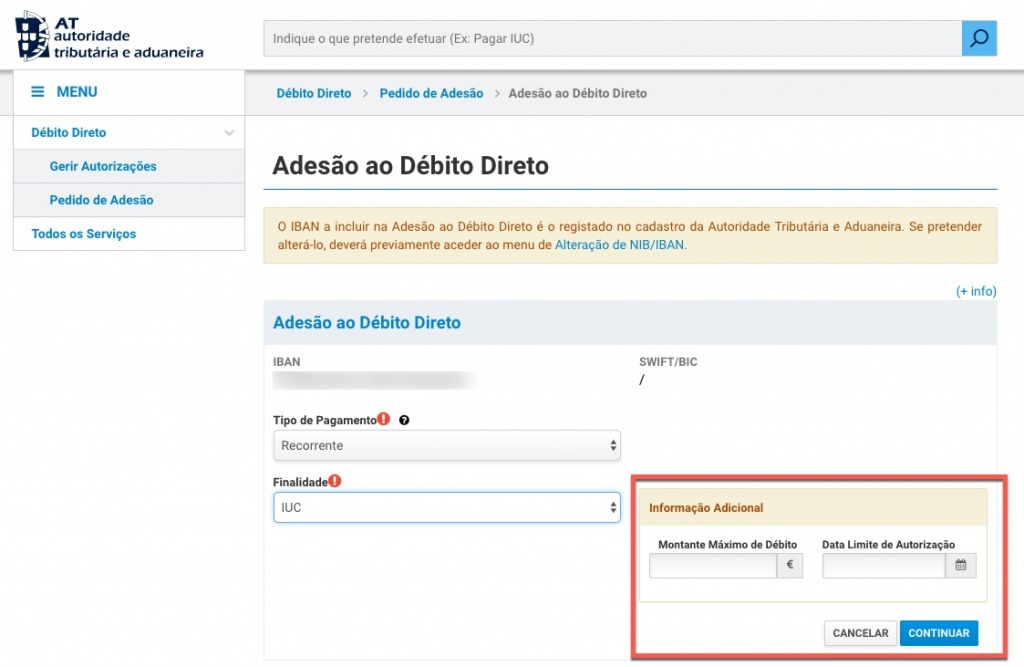This screenshot has height=667, width=1024.
Task: Select Pedido de Adesão in the sidebar
Action: pos(101,200)
